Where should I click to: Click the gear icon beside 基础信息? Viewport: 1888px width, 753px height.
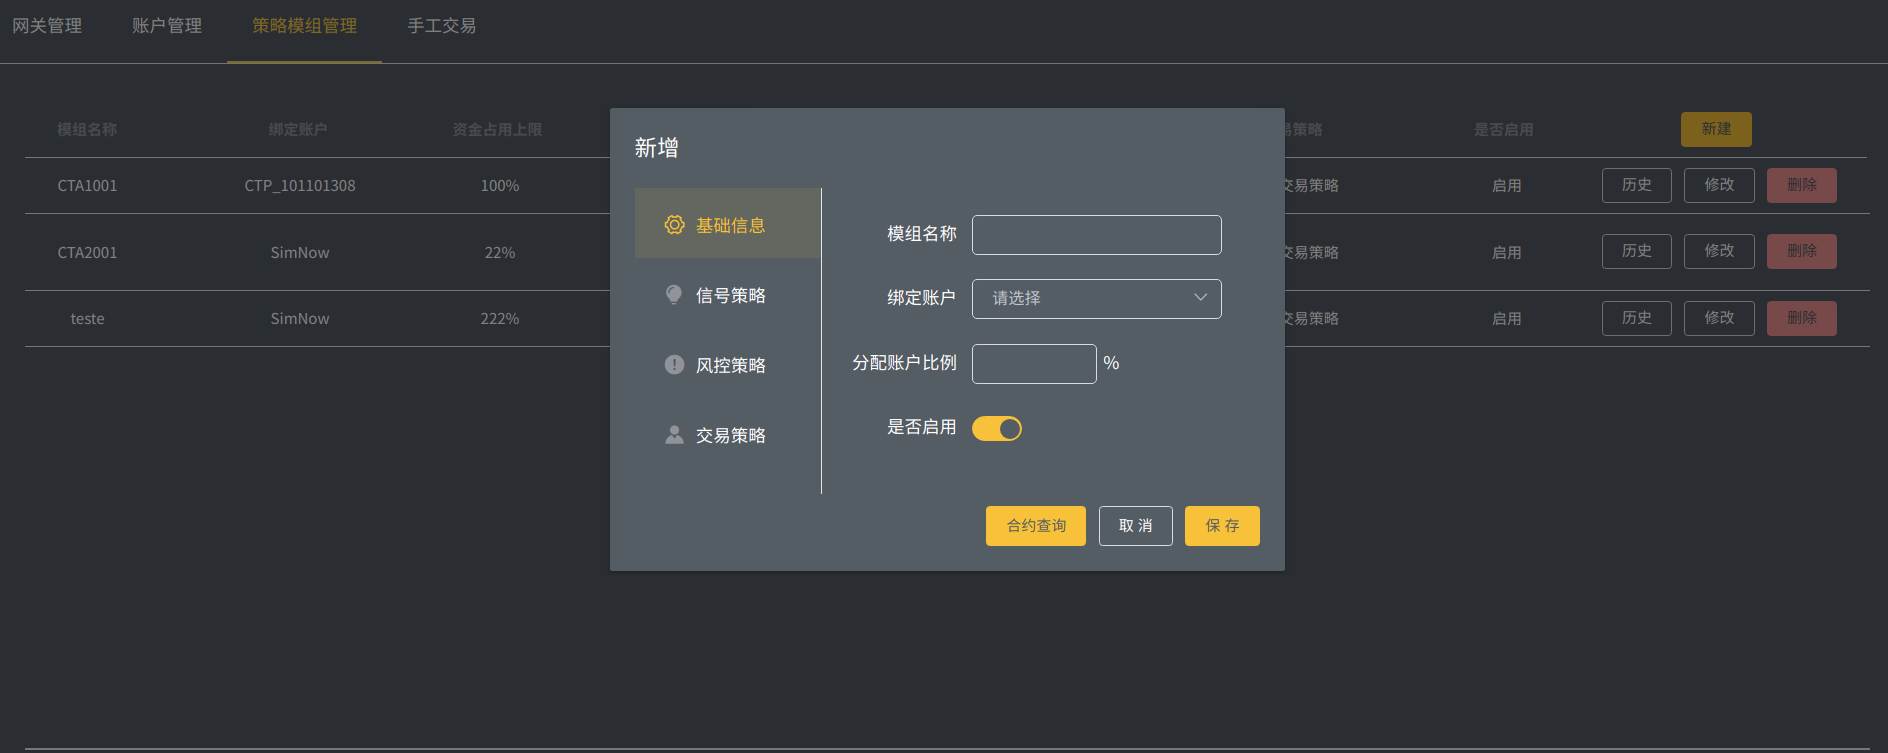pyautogui.click(x=674, y=225)
